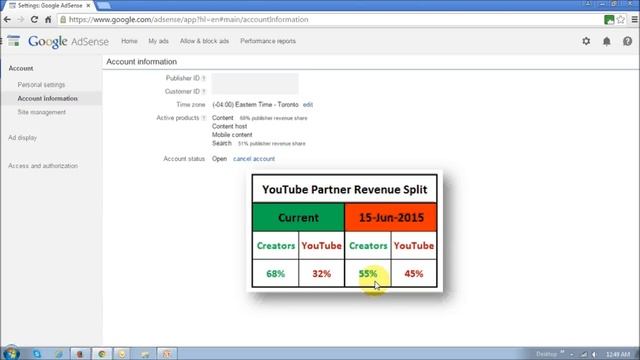Open AdSense settings gear icon

586,41
